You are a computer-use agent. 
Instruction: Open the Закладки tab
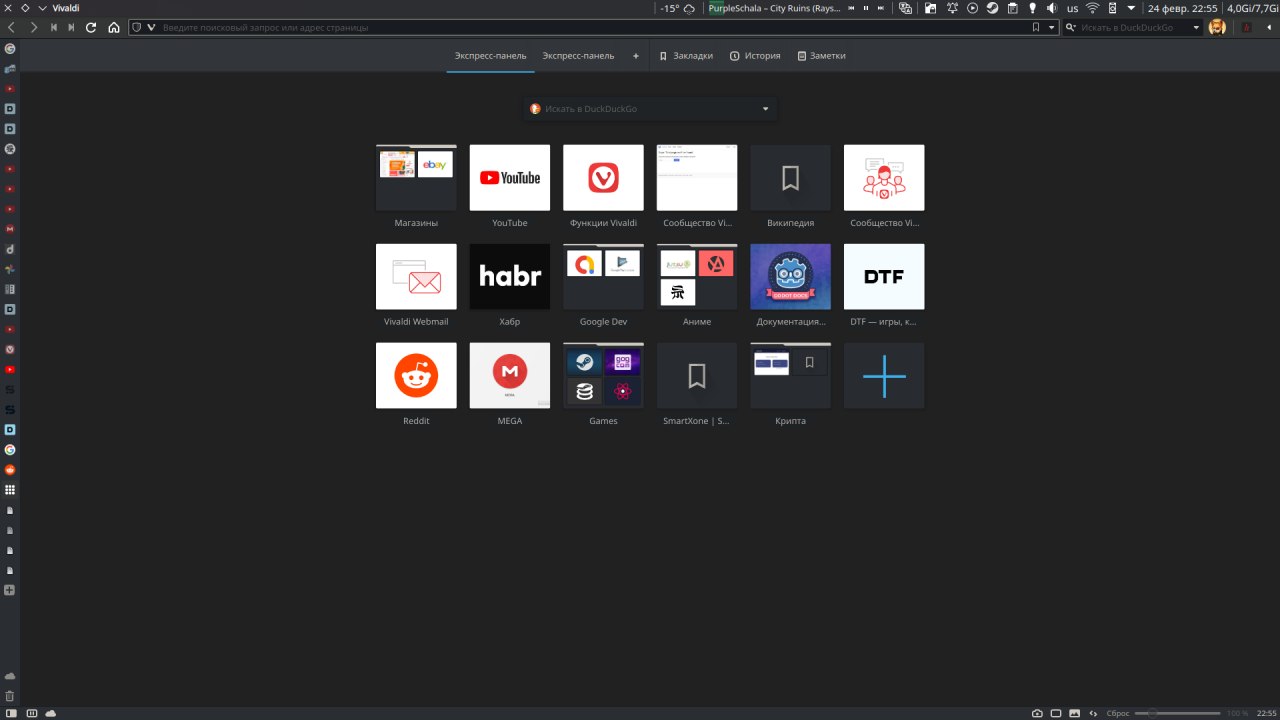[x=686, y=56]
